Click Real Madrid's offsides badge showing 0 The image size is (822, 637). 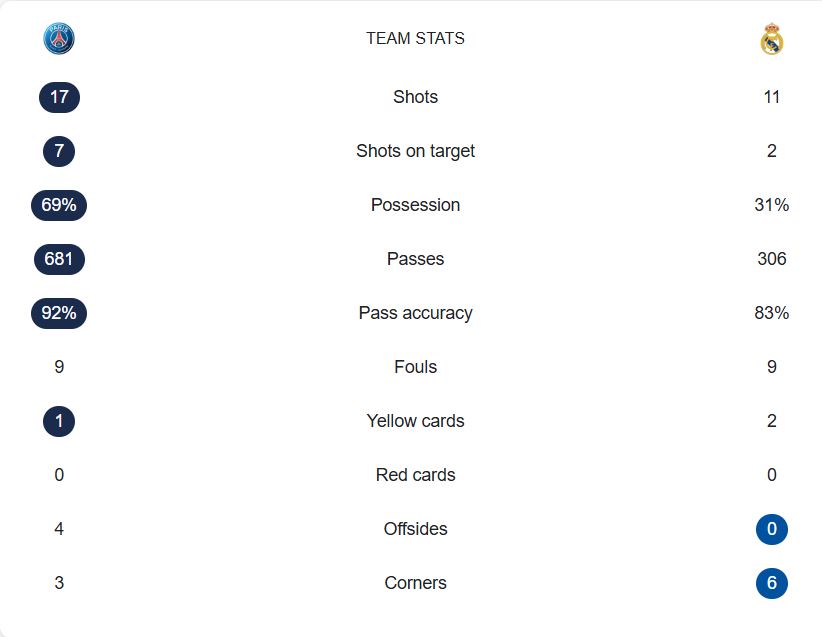point(772,529)
